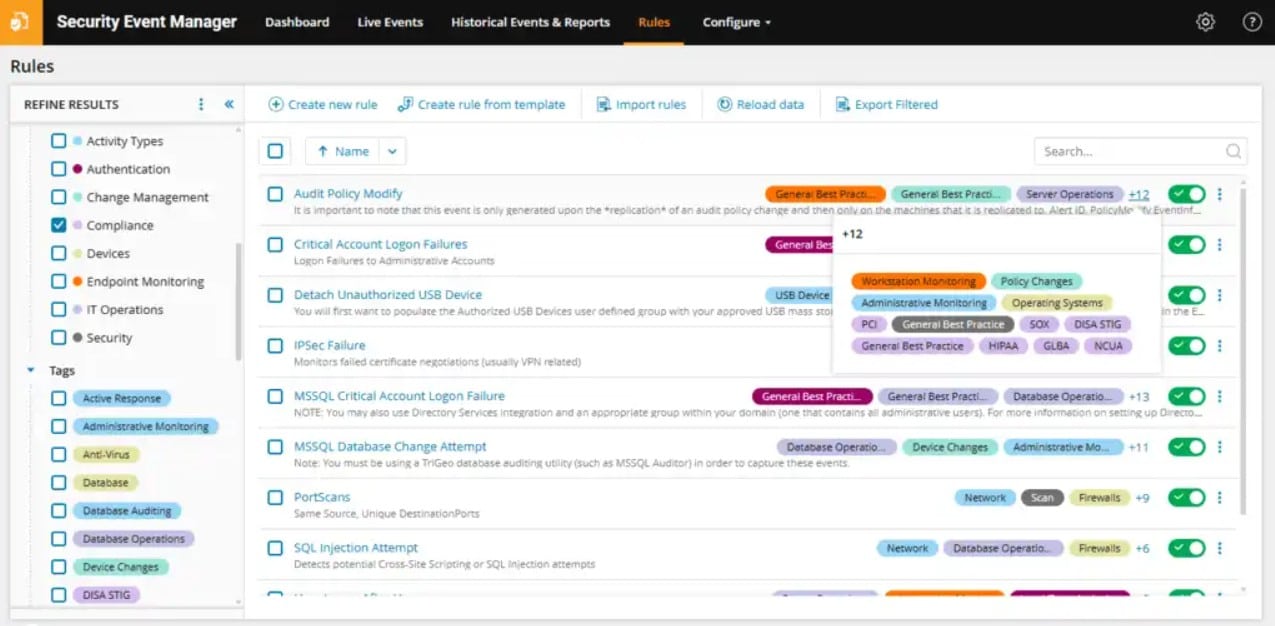The width and height of the screenshot is (1275, 626).
Task: Open actions menu for MSSQL Critical Account Logon Failure
Action: [1220, 396]
